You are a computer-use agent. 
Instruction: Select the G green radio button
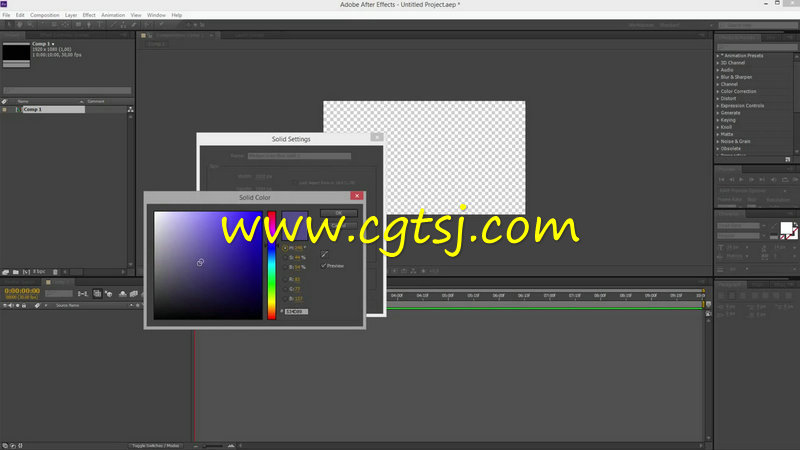pos(285,289)
